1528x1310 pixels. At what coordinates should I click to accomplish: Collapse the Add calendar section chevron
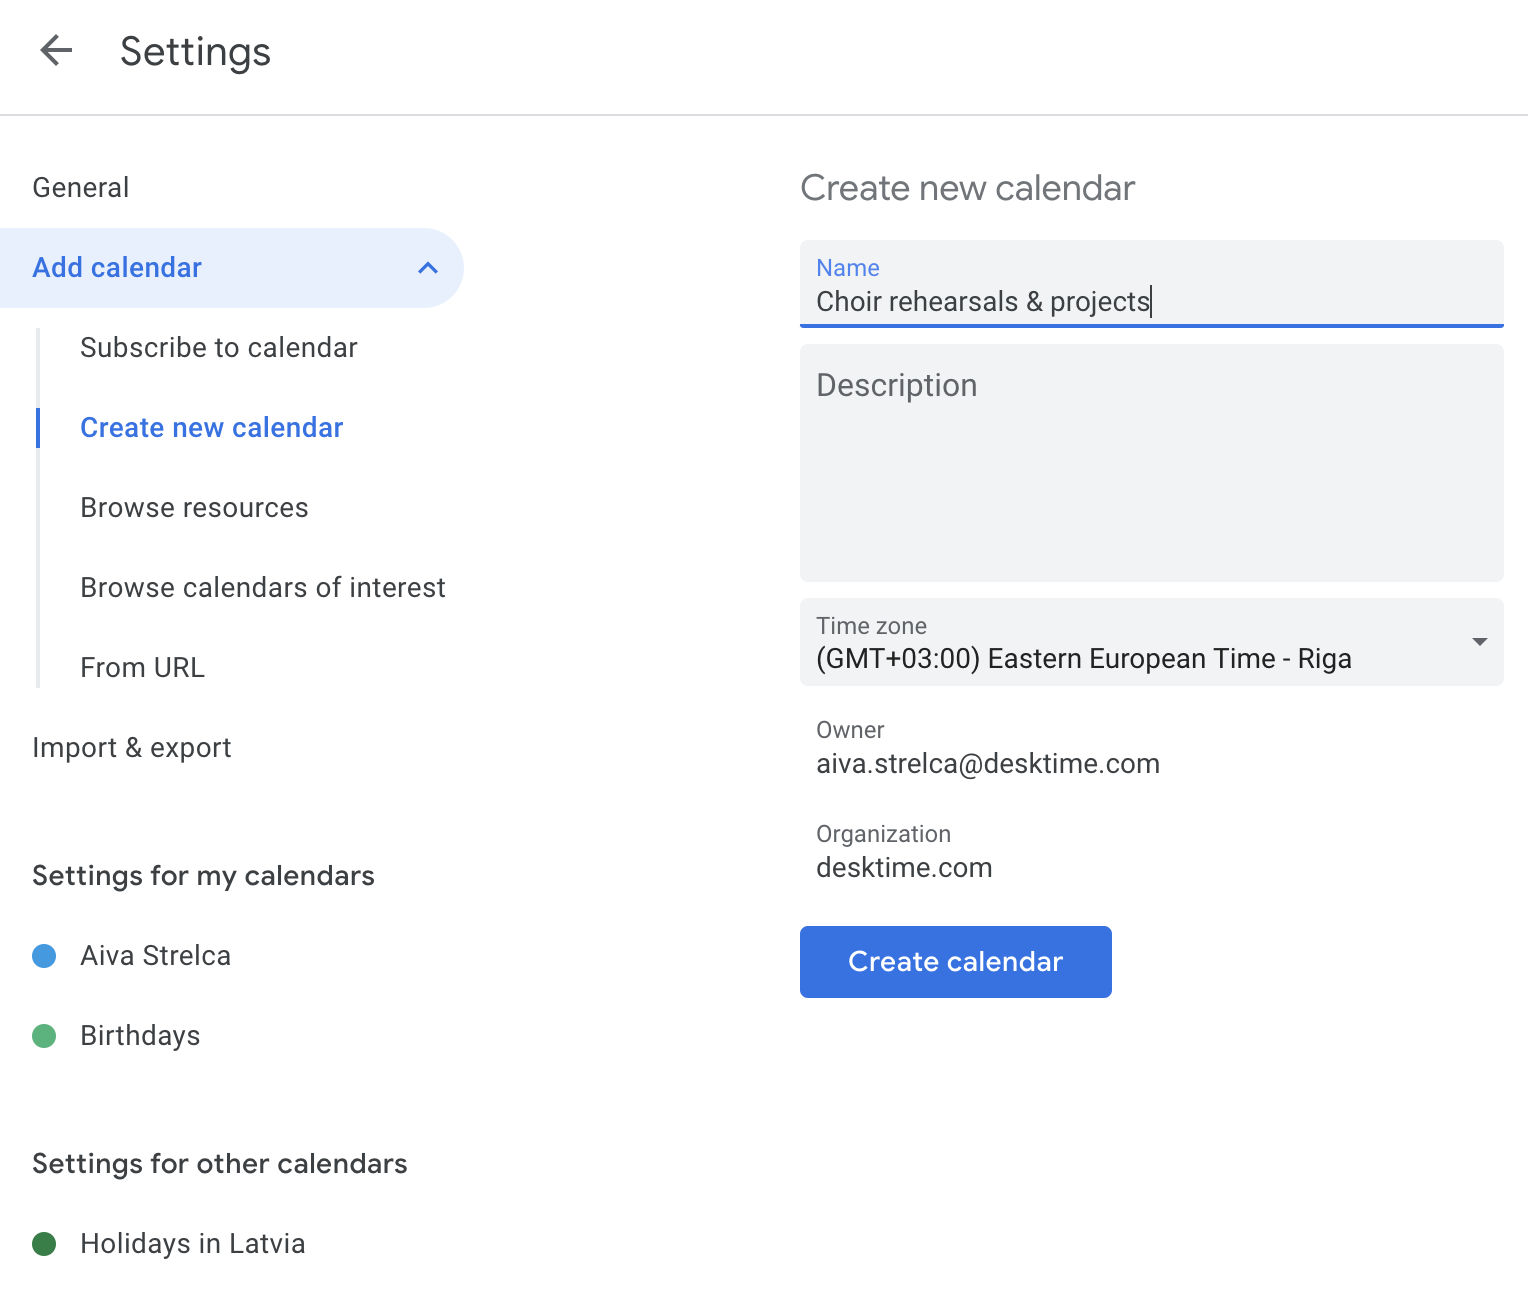(x=428, y=268)
